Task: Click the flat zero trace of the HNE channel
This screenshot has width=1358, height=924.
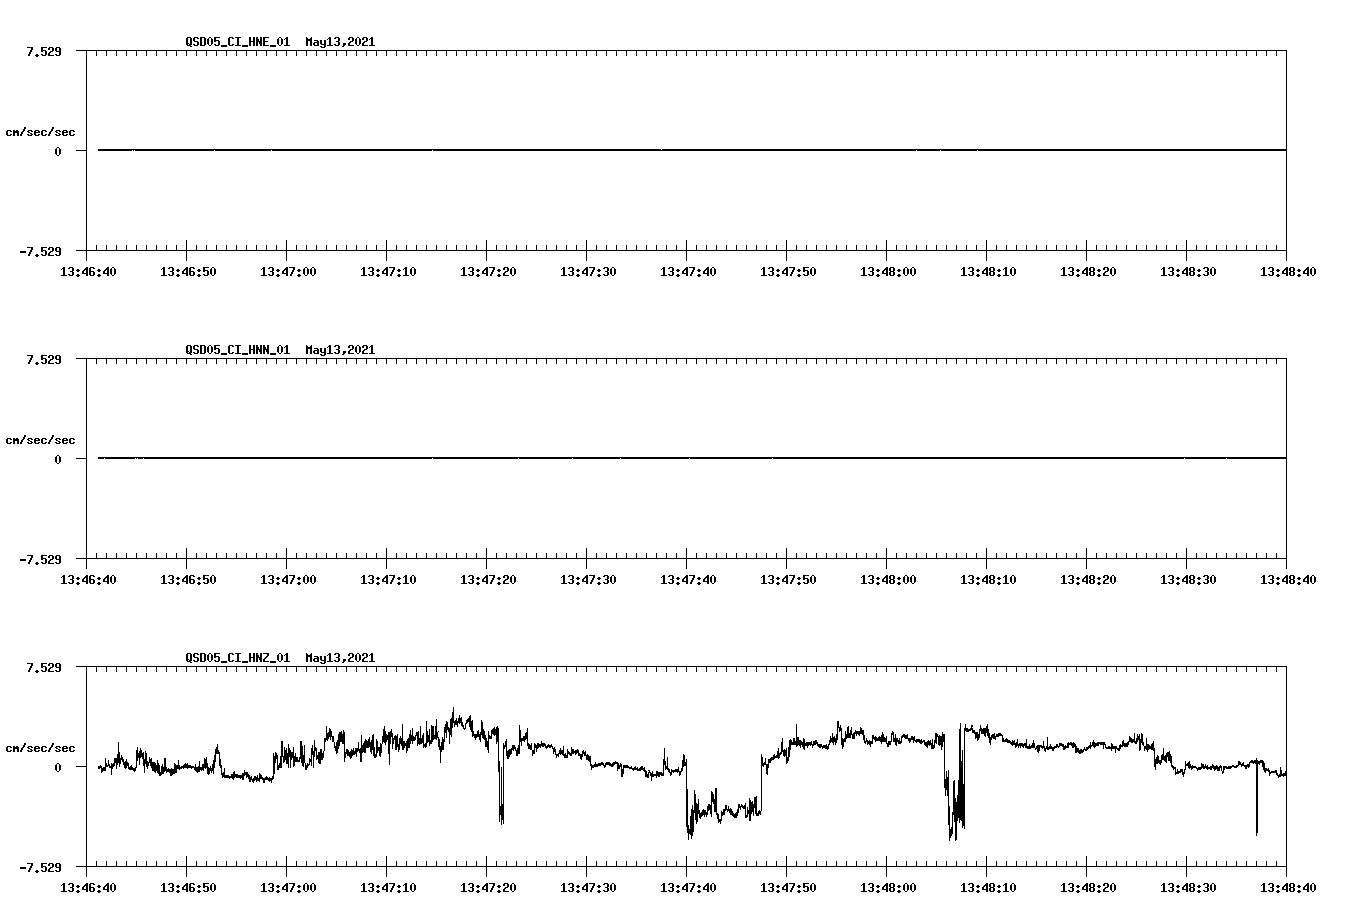Action: tap(690, 150)
